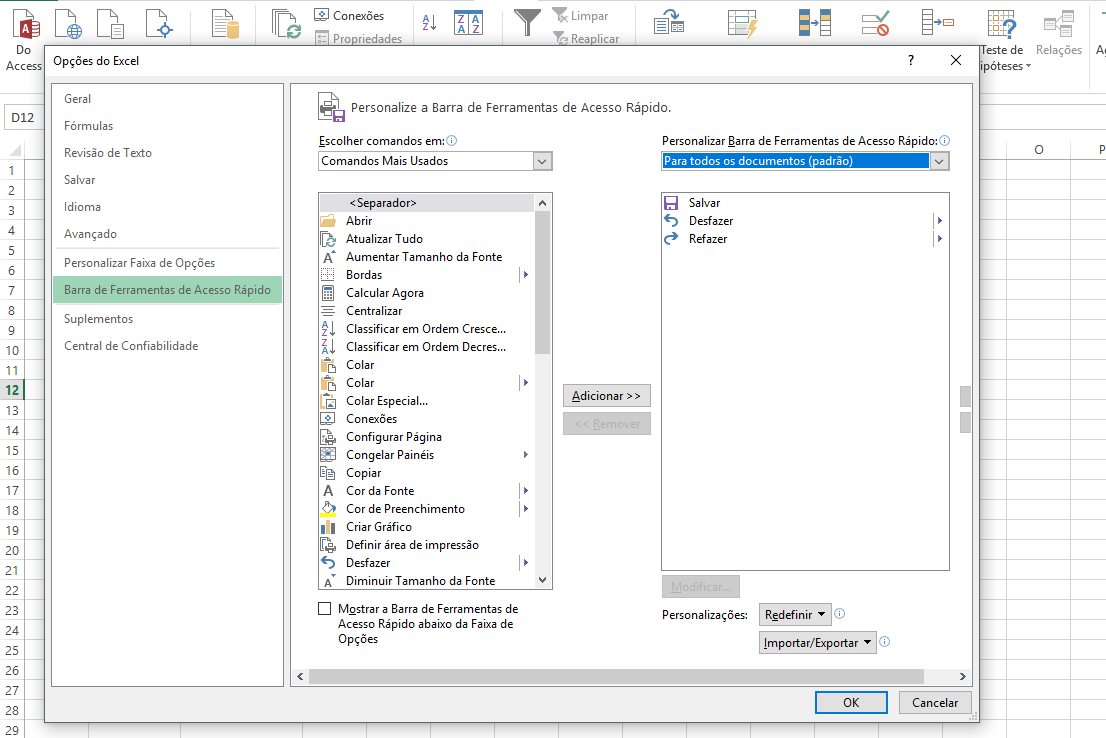Image resolution: width=1106 pixels, height=738 pixels.
Task: Click the Adicionar >> button
Action: point(607,396)
